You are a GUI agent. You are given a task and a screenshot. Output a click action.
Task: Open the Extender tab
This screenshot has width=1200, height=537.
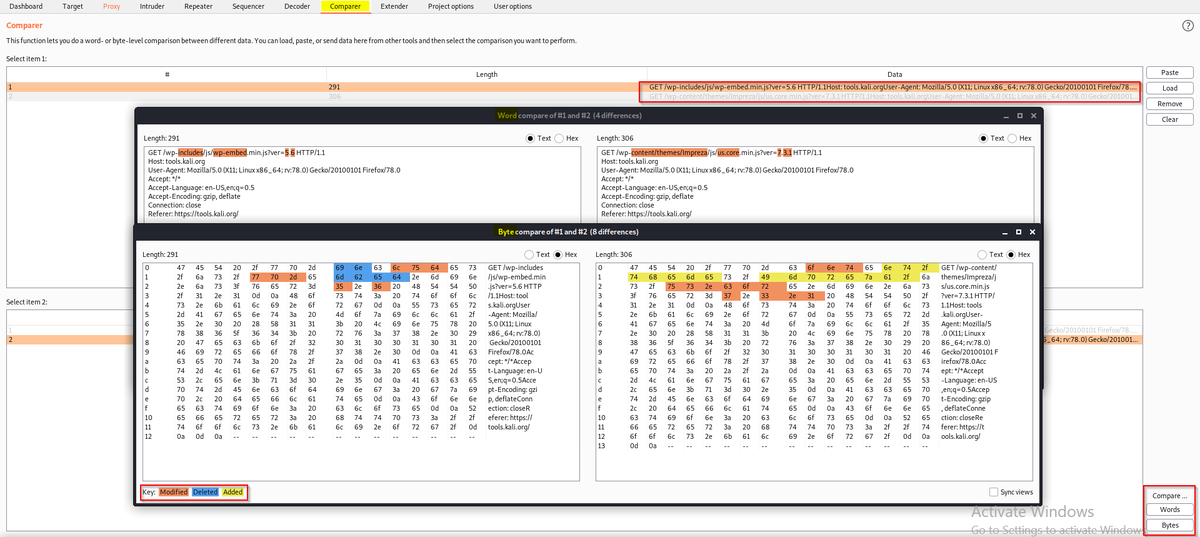(395, 6)
